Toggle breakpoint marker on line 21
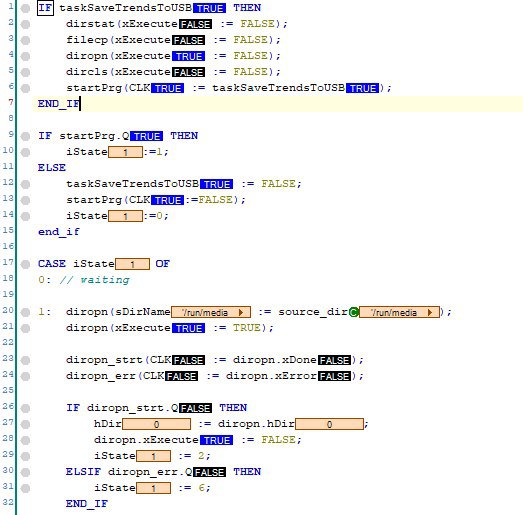This screenshot has width=523, height=515. [x=25, y=329]
